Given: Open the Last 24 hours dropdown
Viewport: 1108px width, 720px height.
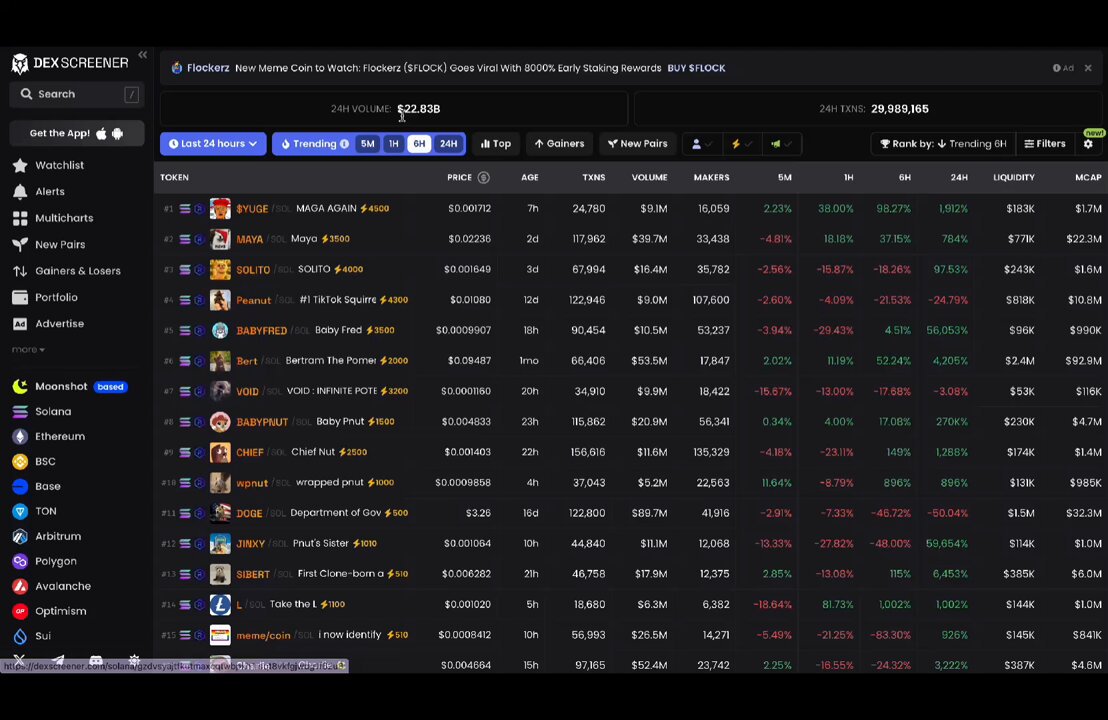Looking at the screenshot, I should [x=213, y=144].
